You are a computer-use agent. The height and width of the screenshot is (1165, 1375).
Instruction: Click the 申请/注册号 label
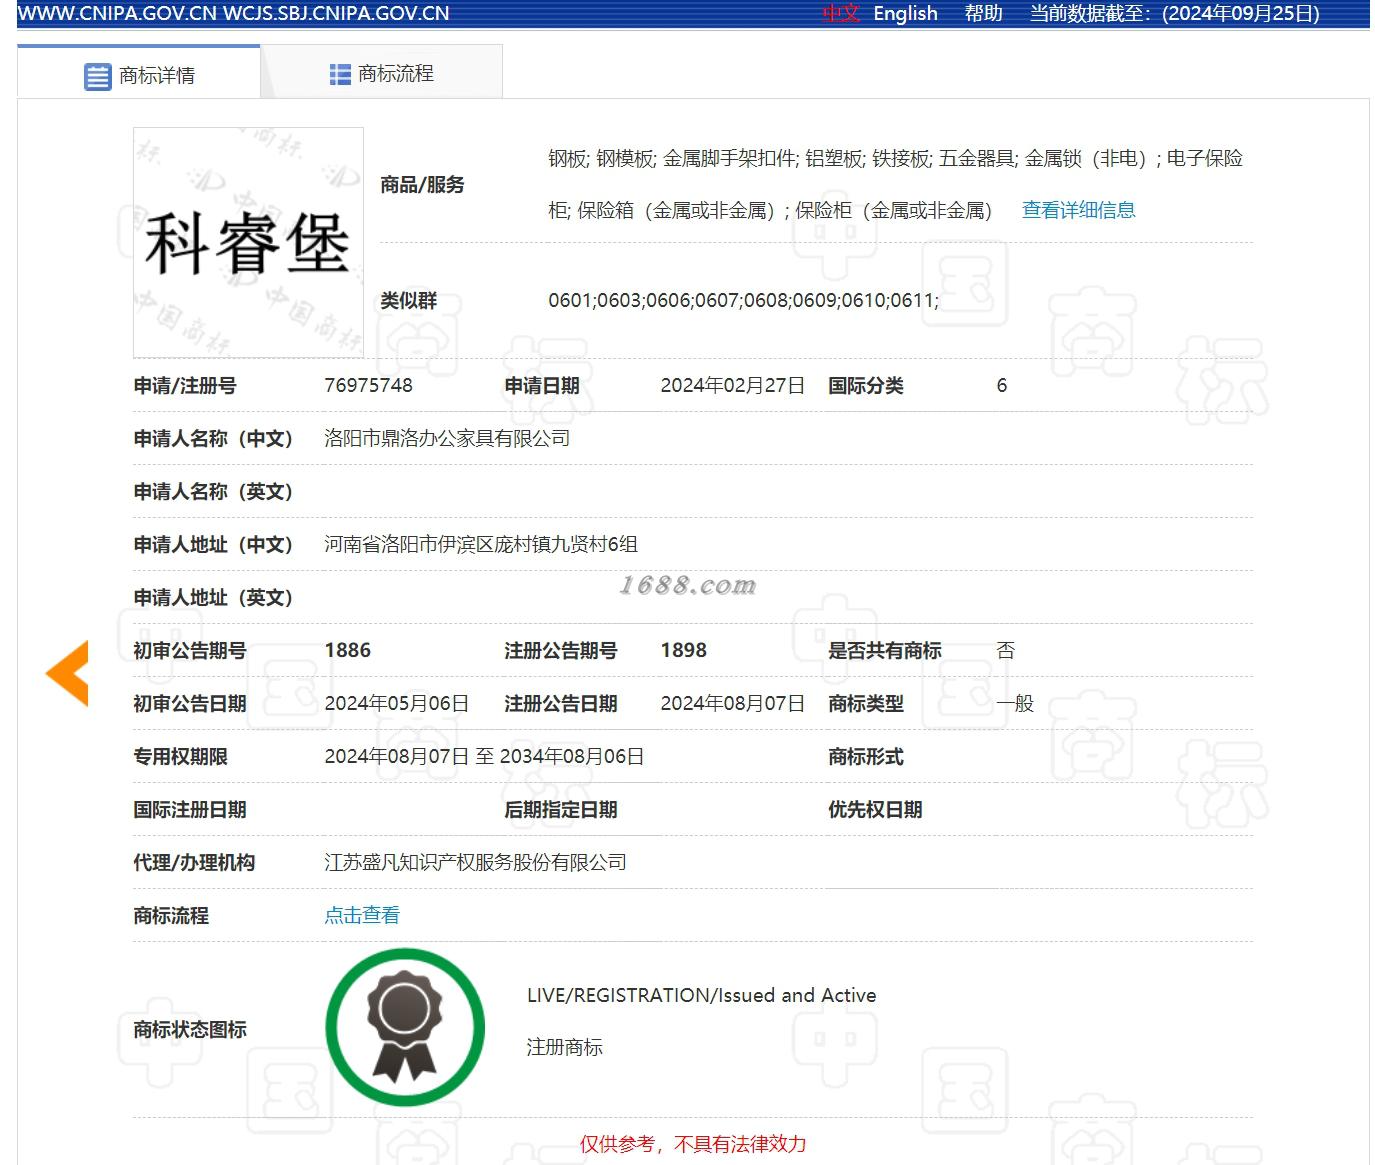(x=185, y=385)
